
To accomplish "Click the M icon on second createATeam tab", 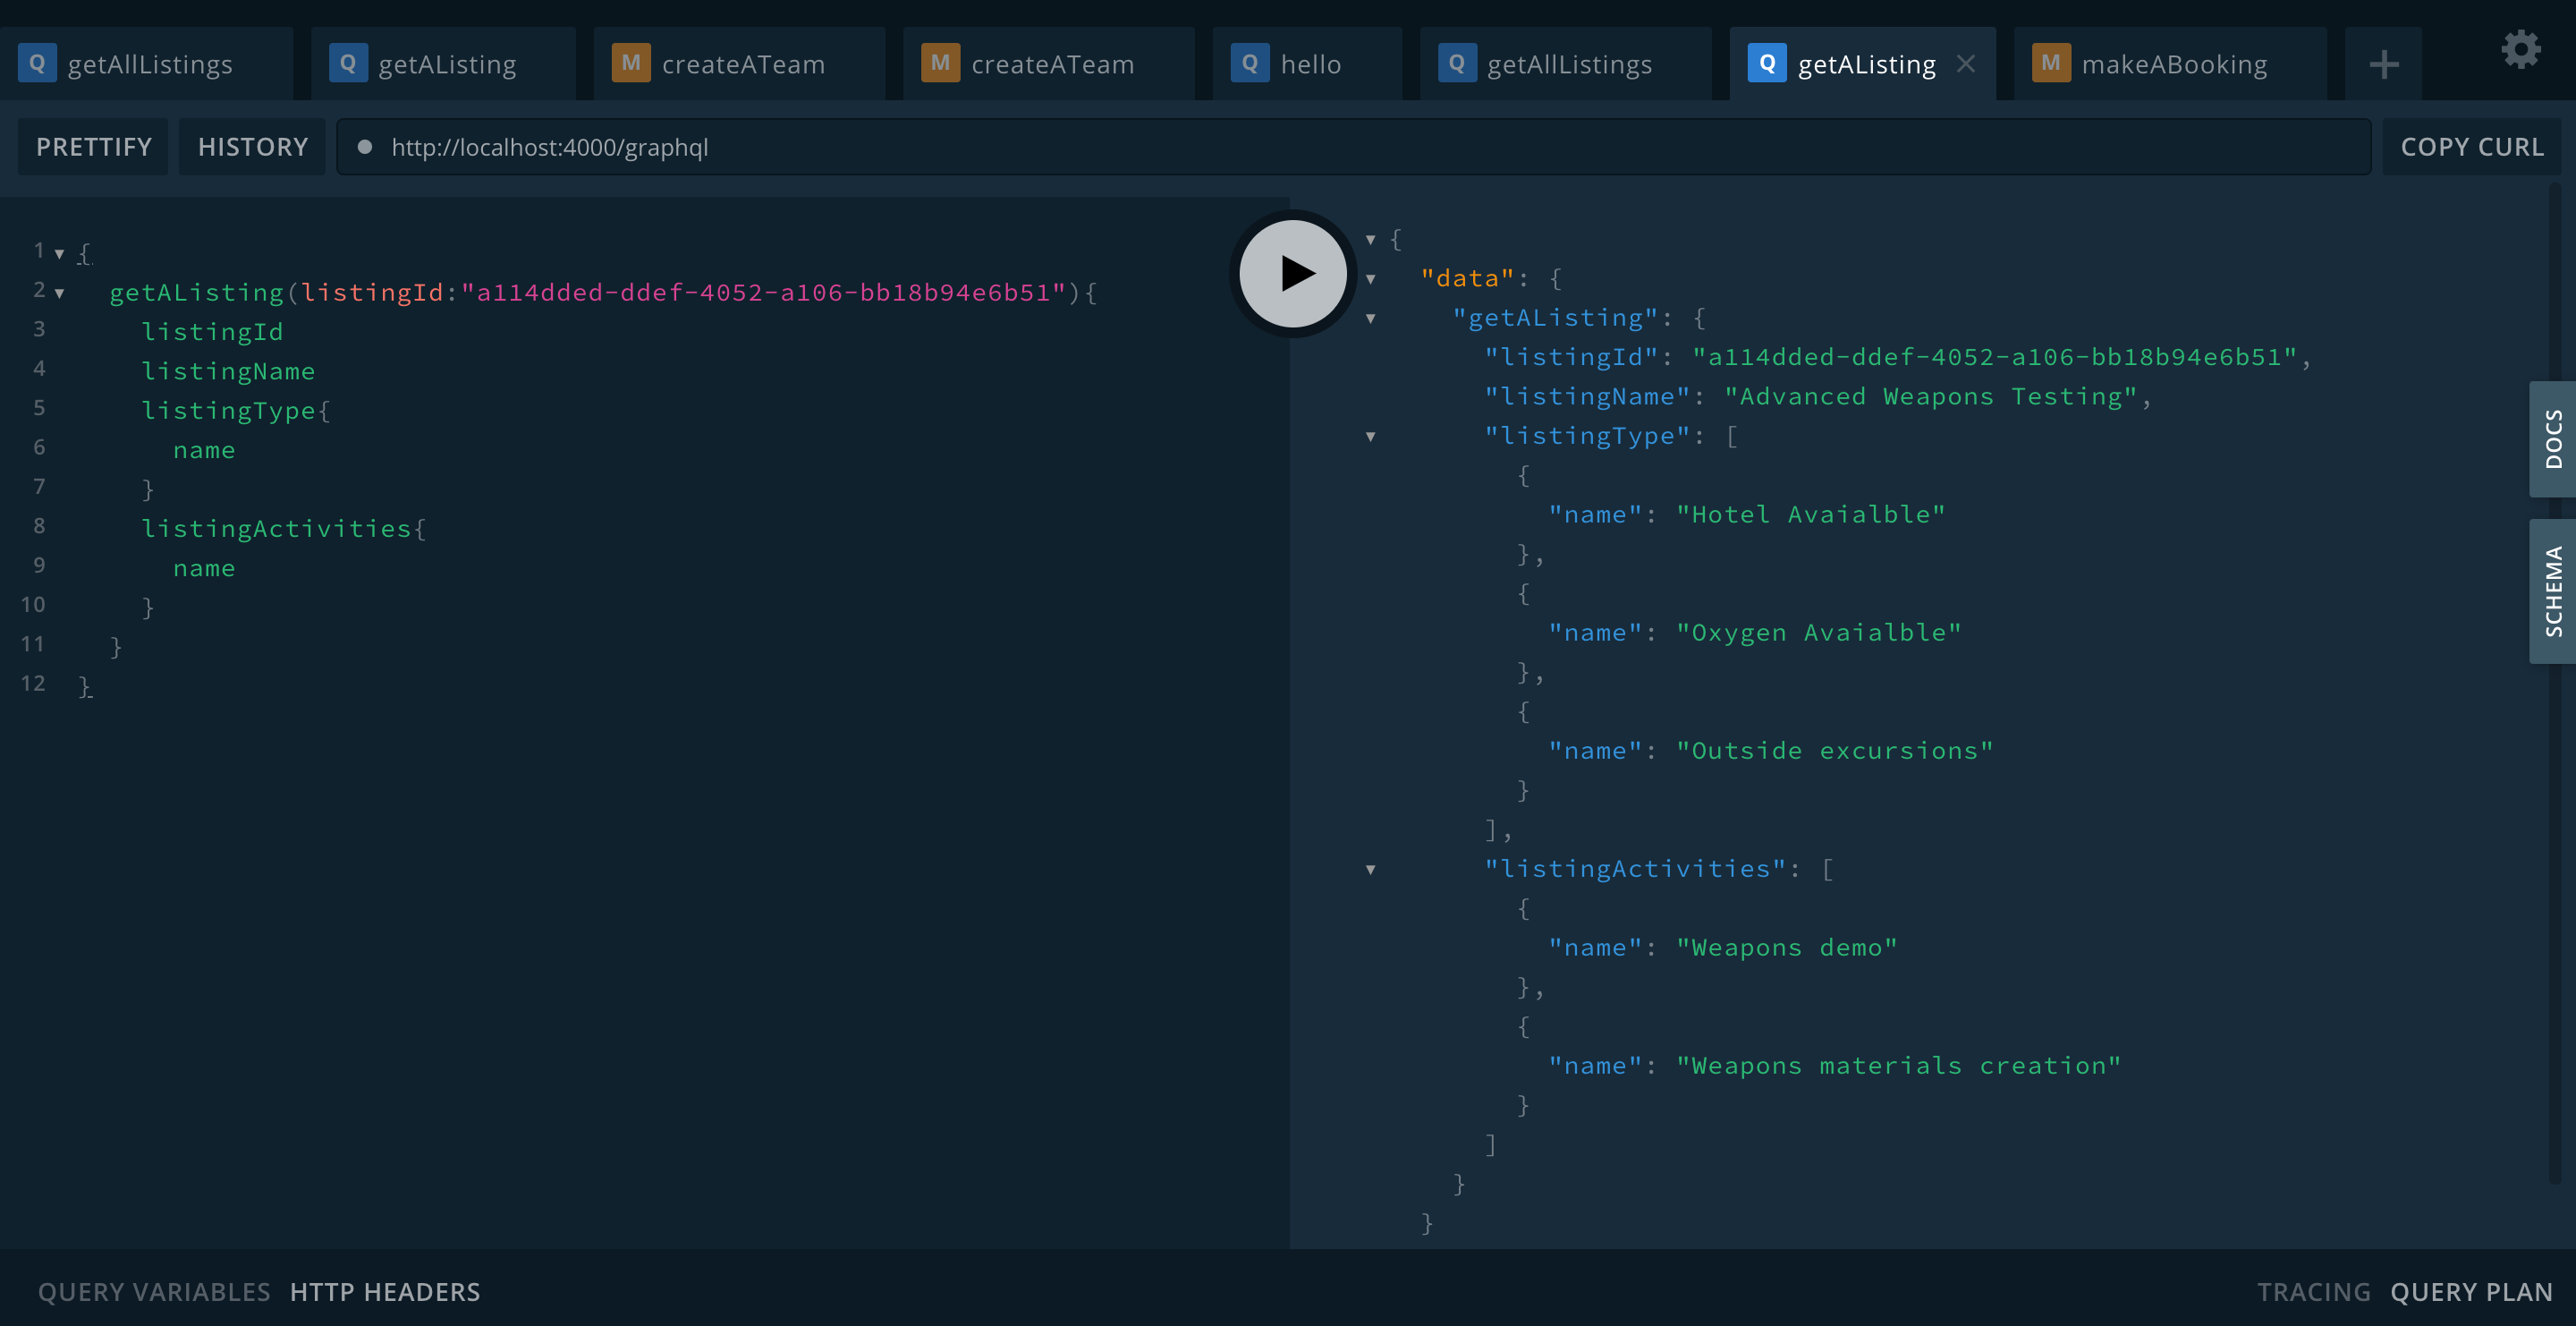I will tap(939, 63).
